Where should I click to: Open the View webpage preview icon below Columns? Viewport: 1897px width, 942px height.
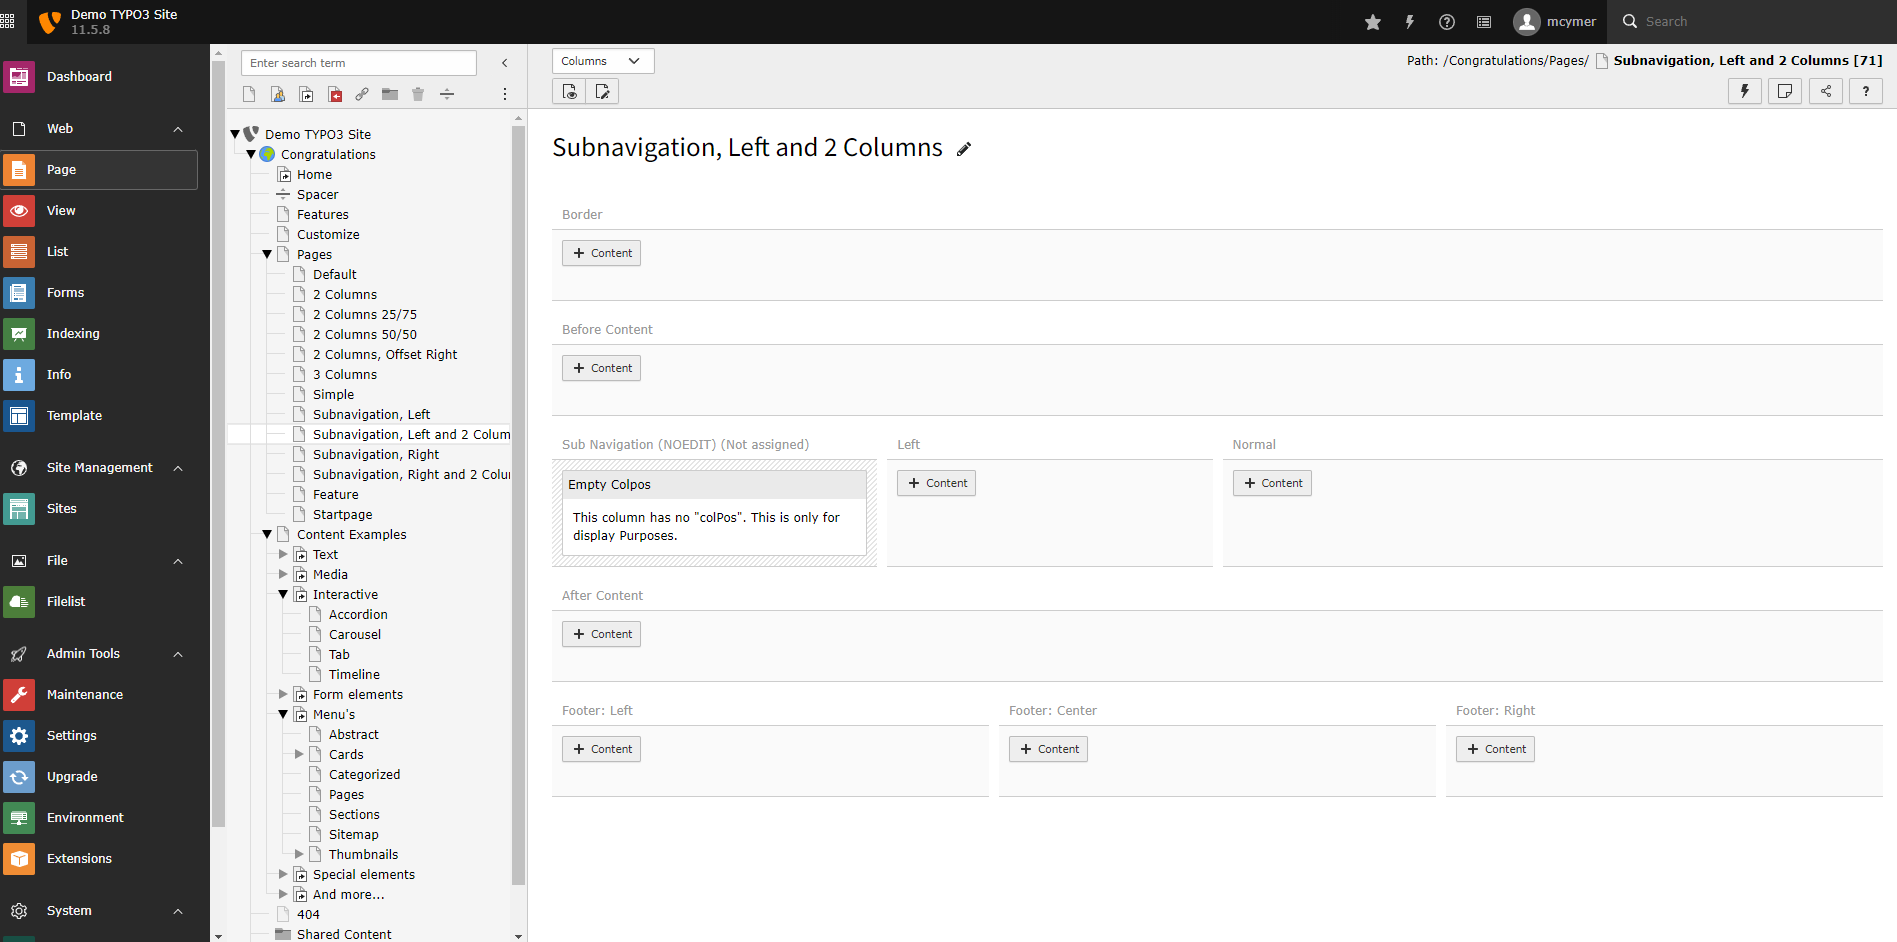pos(568,91)
